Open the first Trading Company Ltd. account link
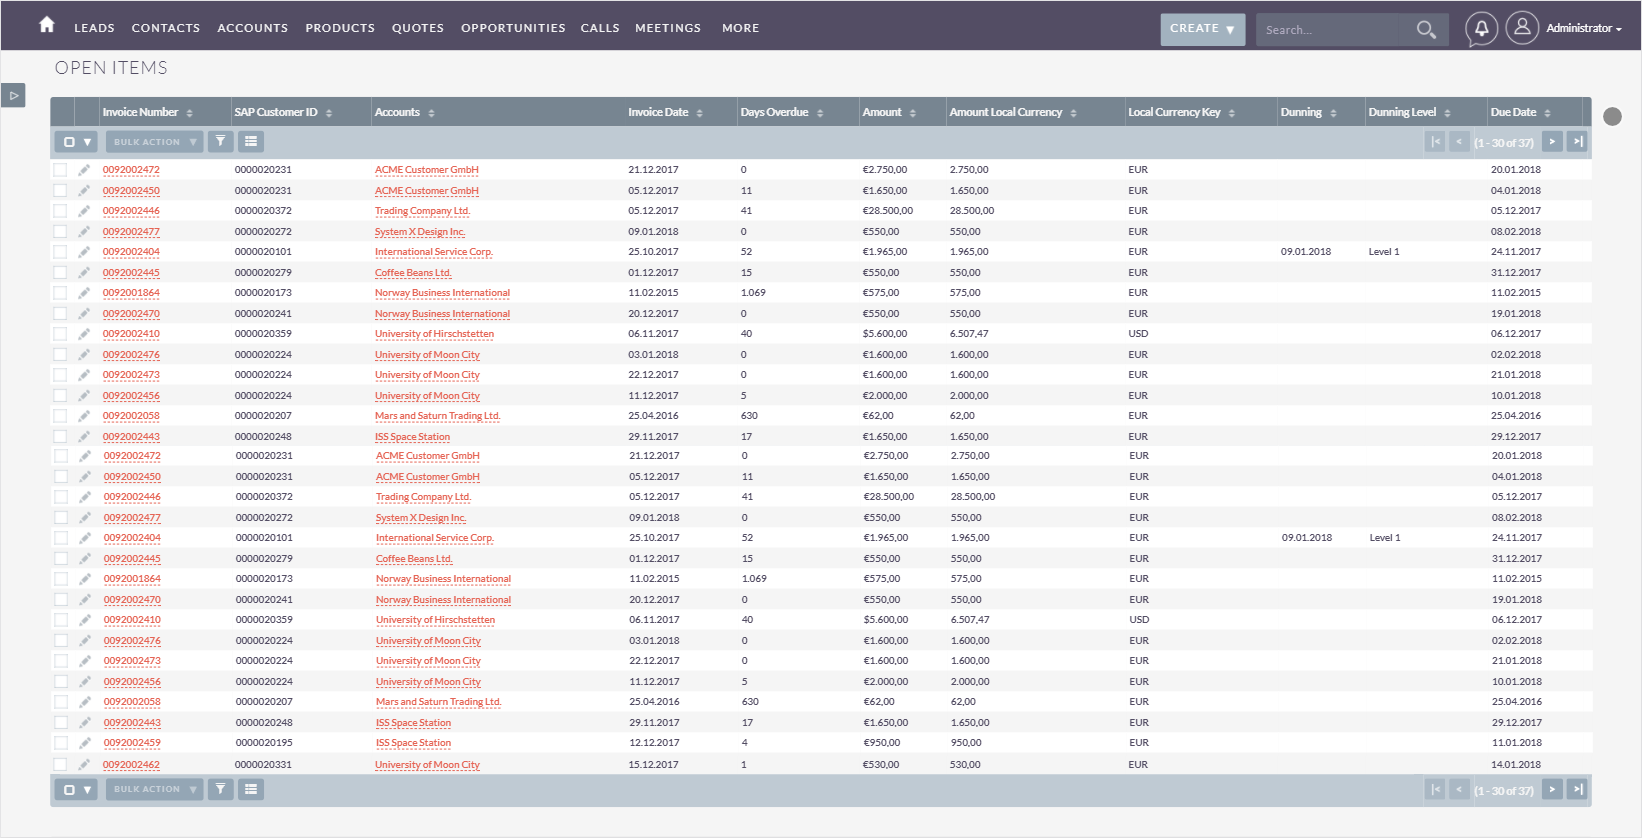The height and width of the screenshot is (838, 1642). coord(422,211)
